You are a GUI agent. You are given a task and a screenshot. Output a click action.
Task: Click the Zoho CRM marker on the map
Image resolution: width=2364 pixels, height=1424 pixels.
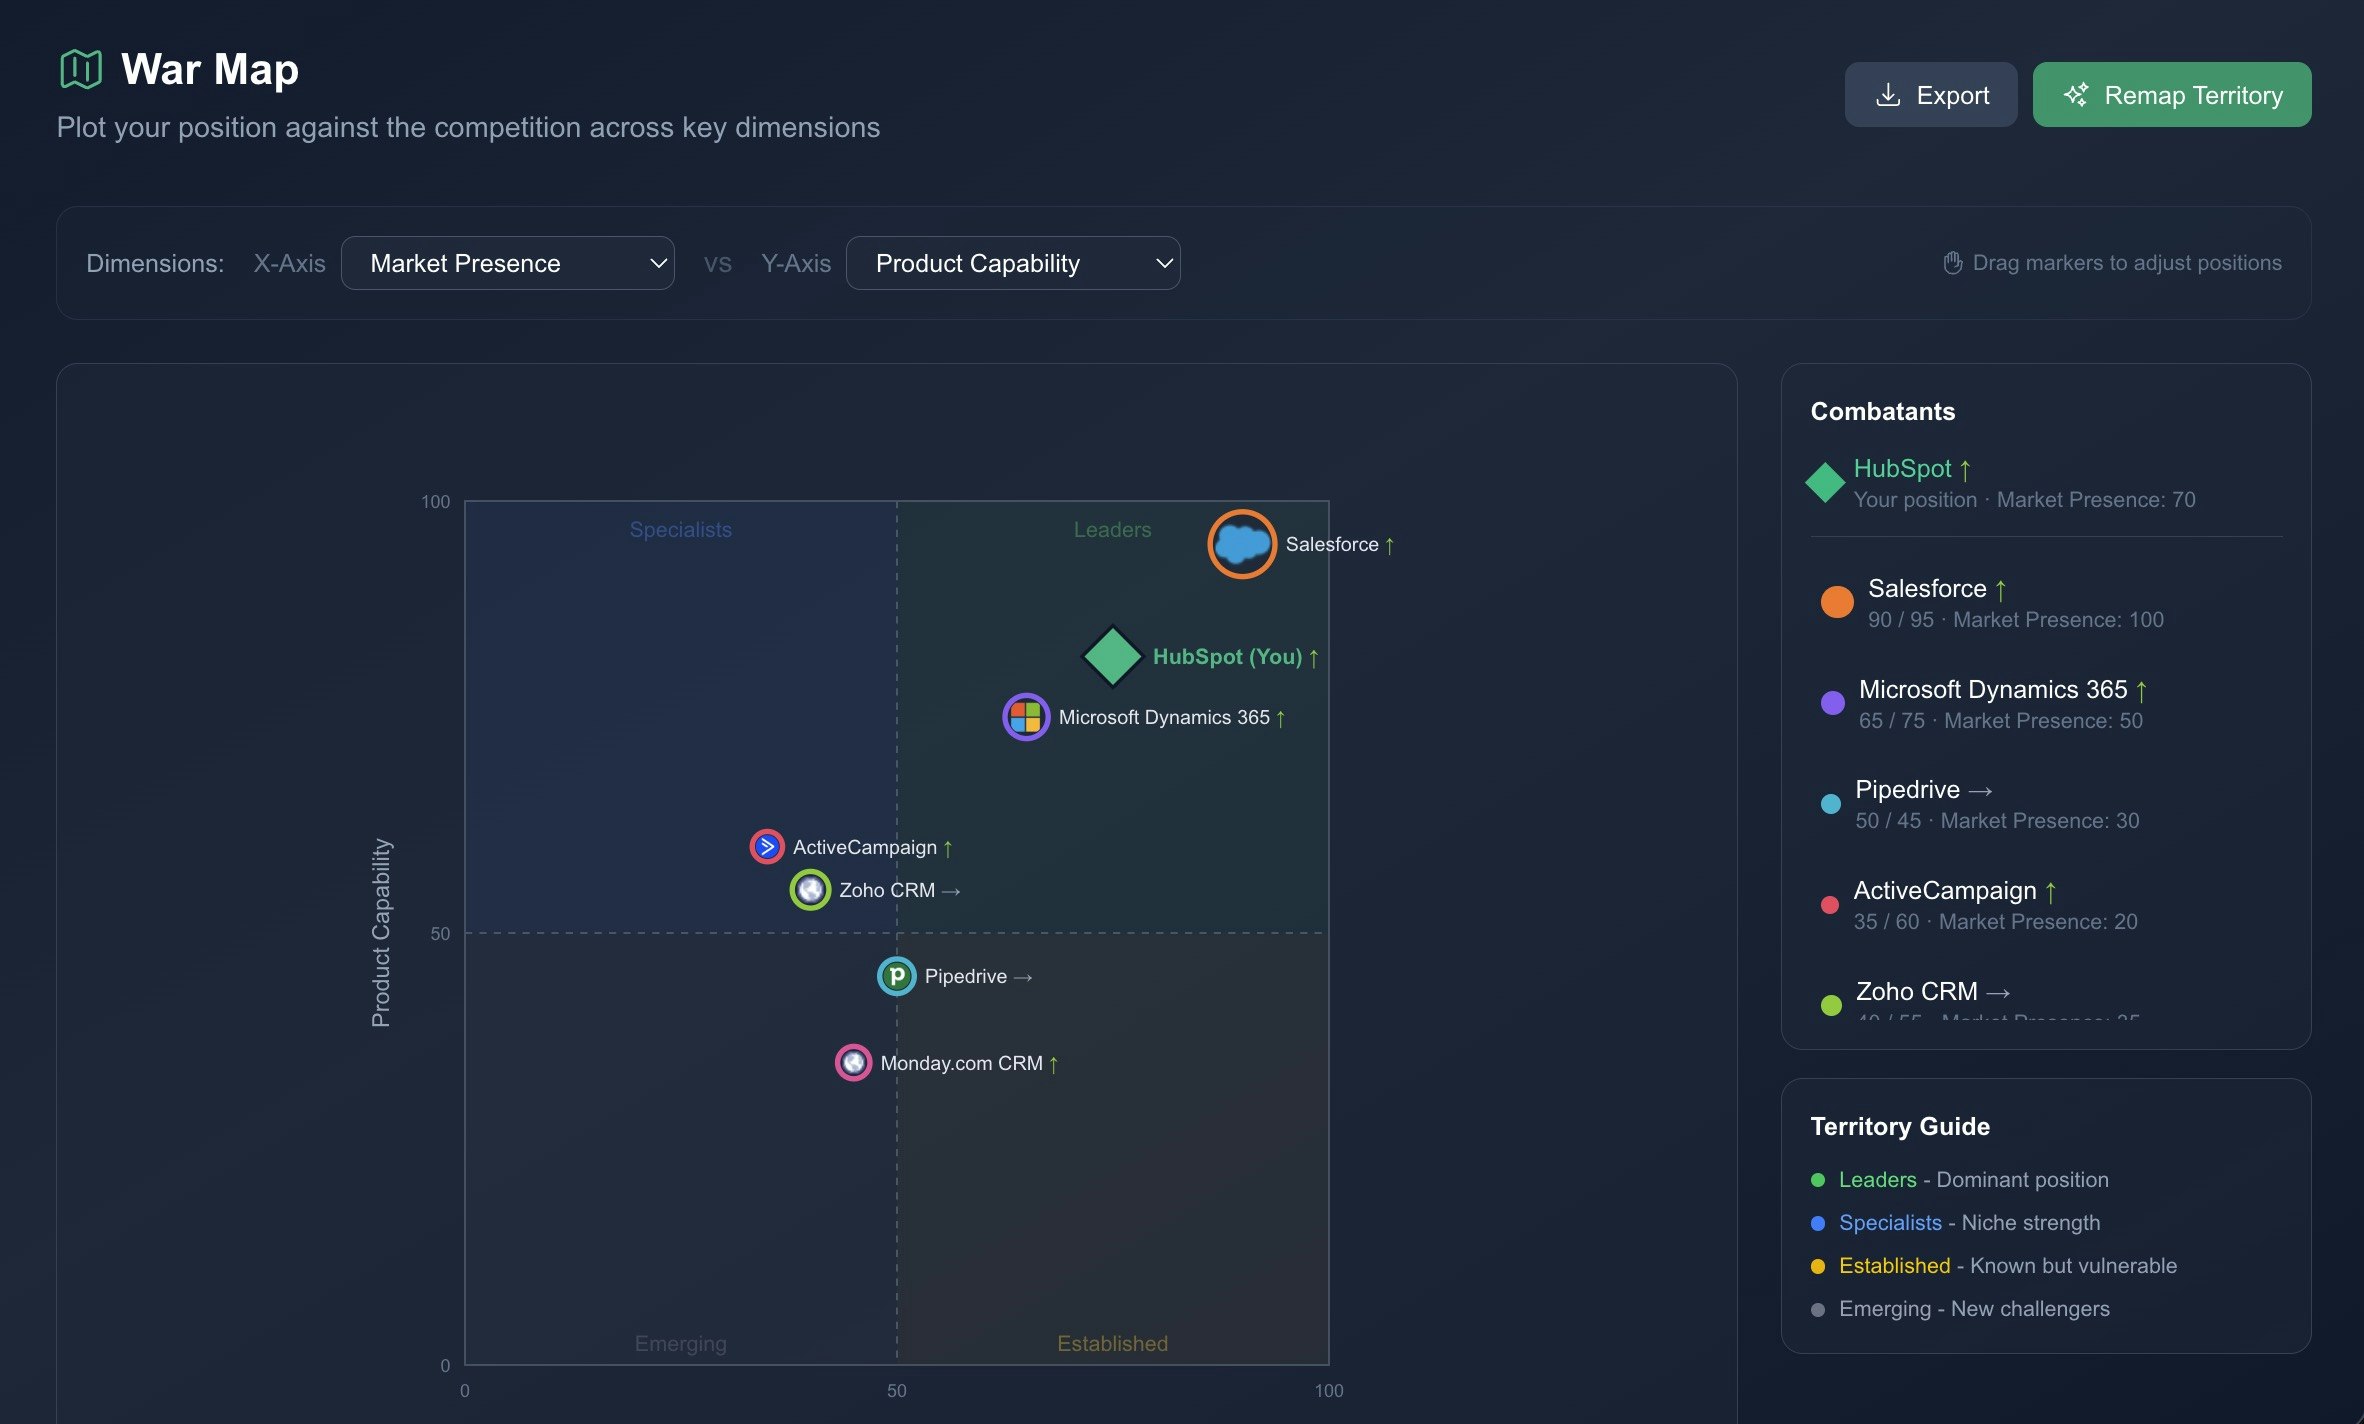[810, 889]
